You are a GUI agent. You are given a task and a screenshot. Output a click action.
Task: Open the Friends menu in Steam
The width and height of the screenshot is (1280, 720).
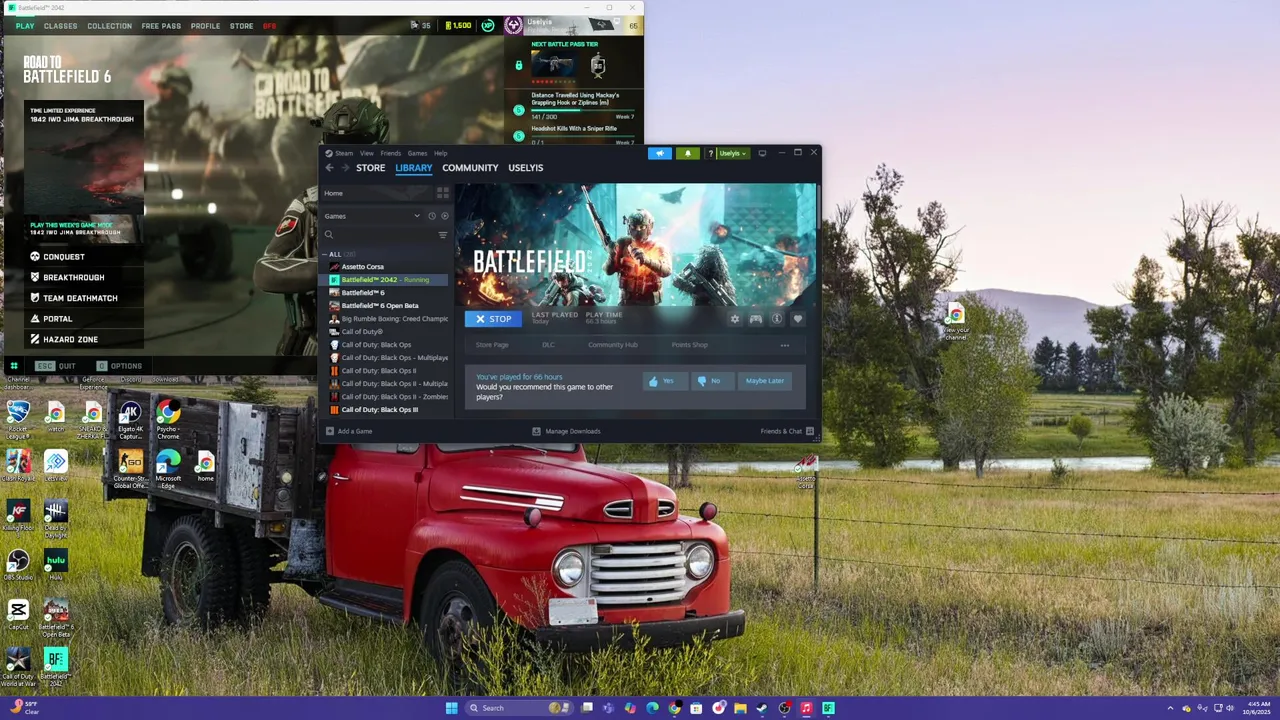(390, 153)
